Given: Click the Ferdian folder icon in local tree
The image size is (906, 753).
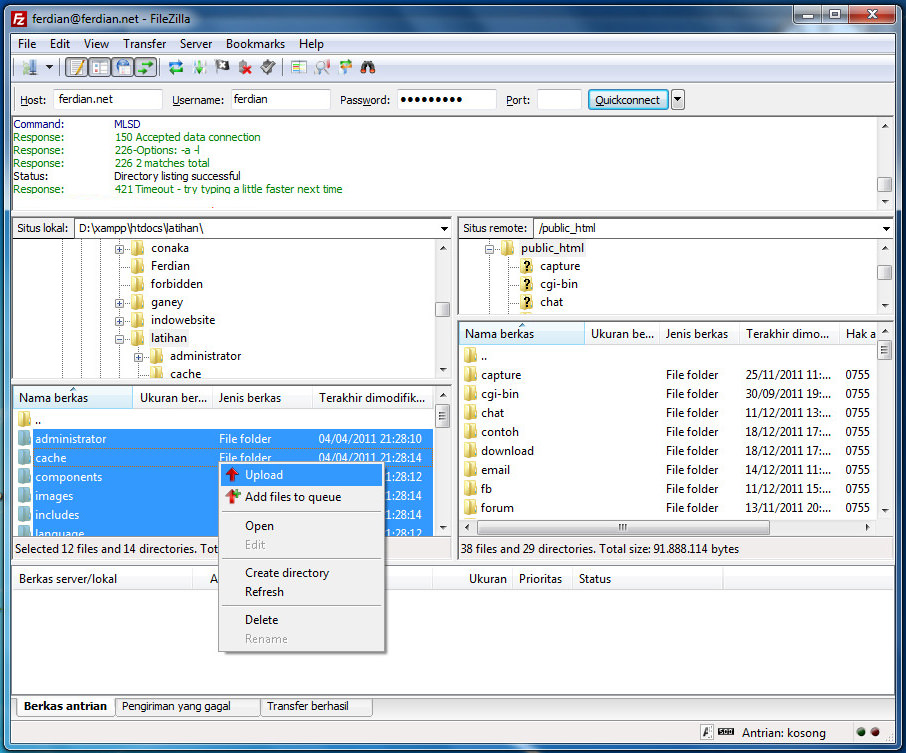Looking at the screenshot, I should pos(138,266).
